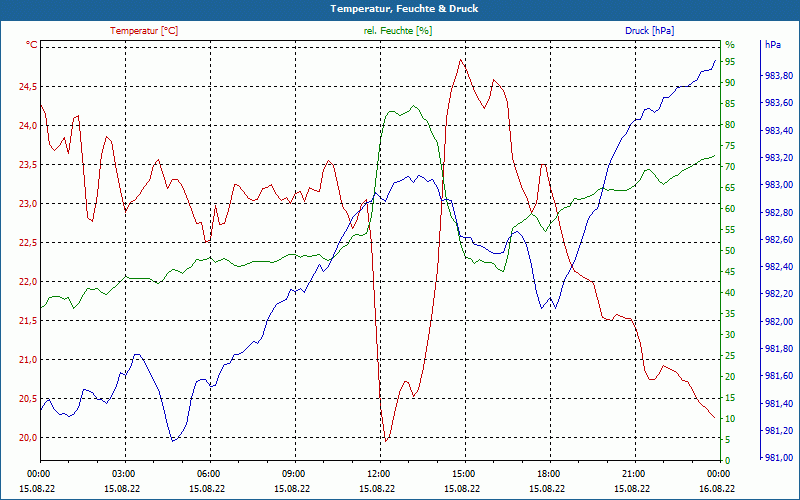Click the 21:00 time axis label
800x500 pixels.
633,473
